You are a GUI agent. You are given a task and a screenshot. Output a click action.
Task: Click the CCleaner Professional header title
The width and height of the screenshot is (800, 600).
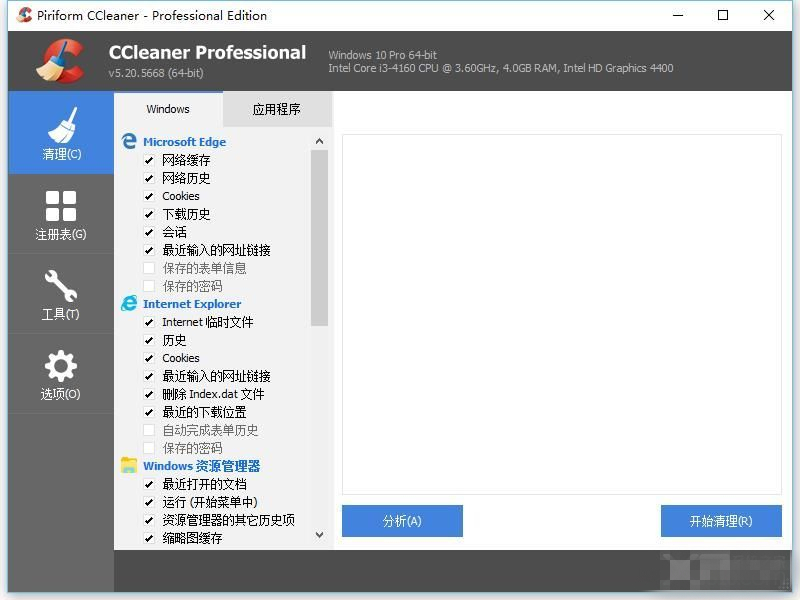coord(207,52)
